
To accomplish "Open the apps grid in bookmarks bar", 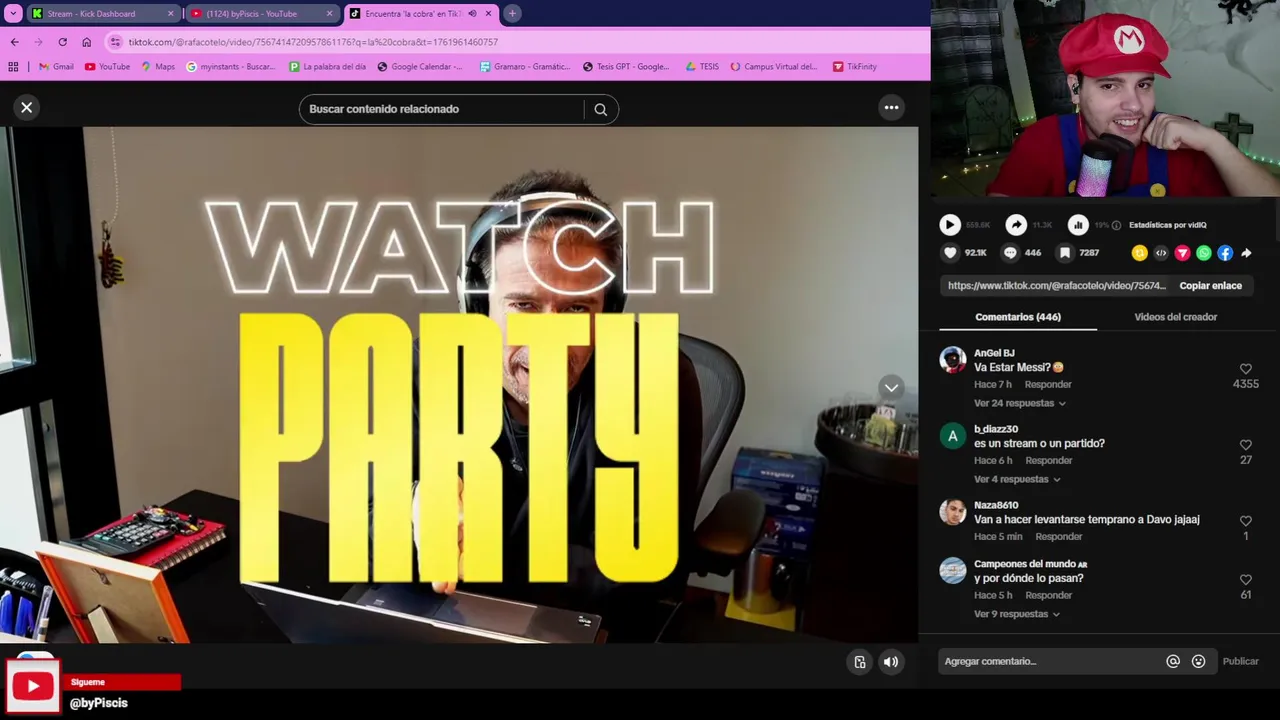I will (x=13, y=67).
